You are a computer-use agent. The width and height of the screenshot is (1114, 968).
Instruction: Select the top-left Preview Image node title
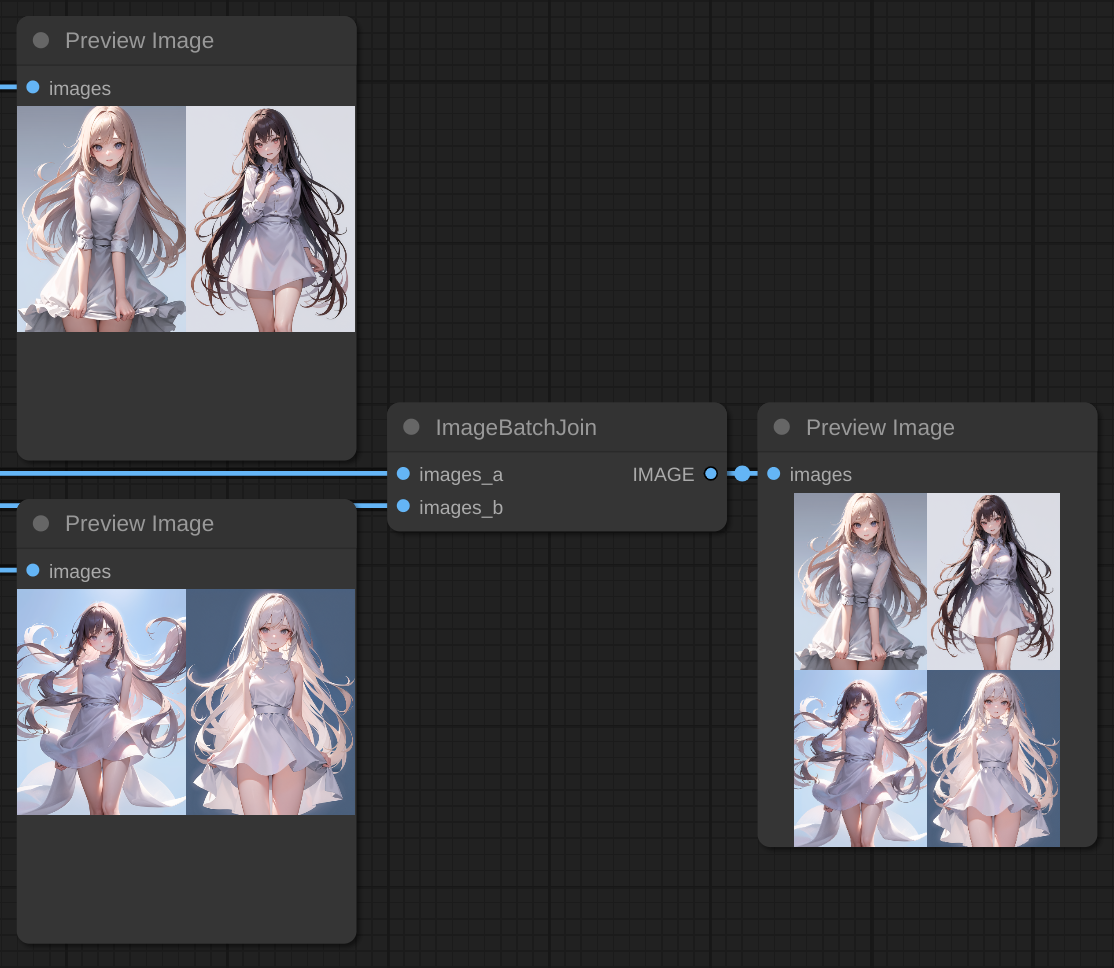pyautogui.click(x=140, y=40)
